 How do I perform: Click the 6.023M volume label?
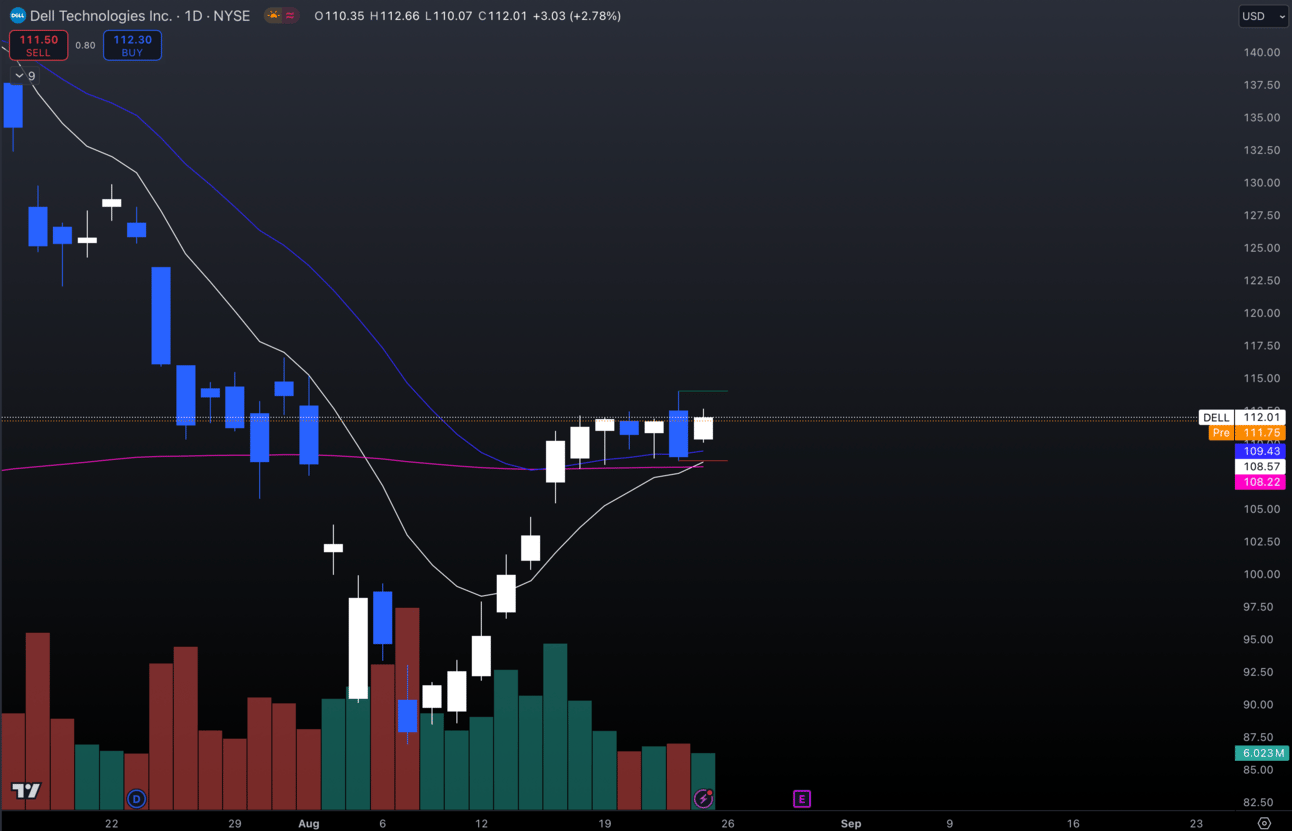pyautogui.click(x=1260, y=753)
